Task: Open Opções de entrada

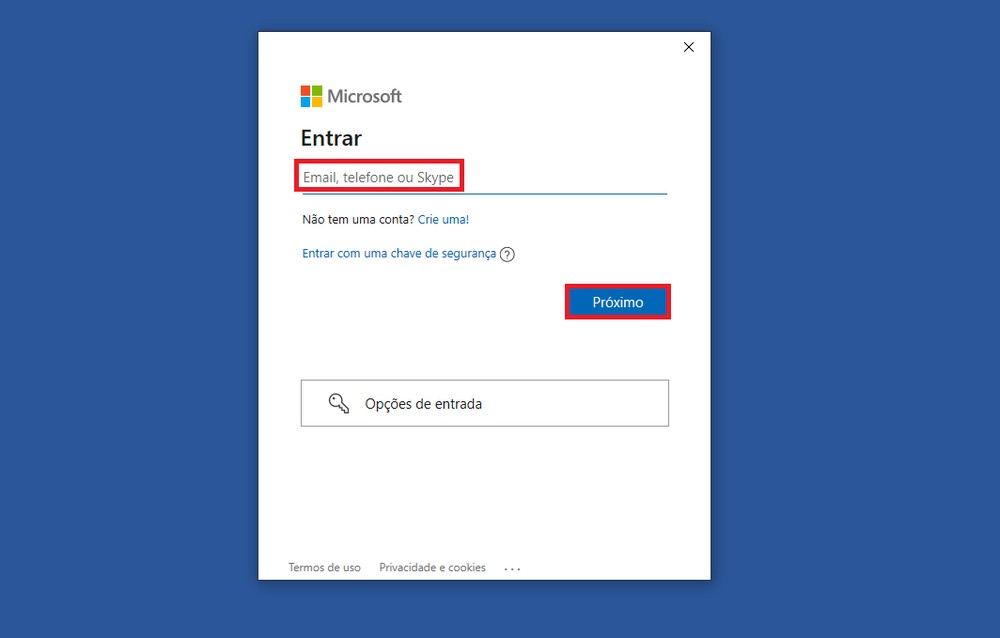Action: [x=484, y=402]
